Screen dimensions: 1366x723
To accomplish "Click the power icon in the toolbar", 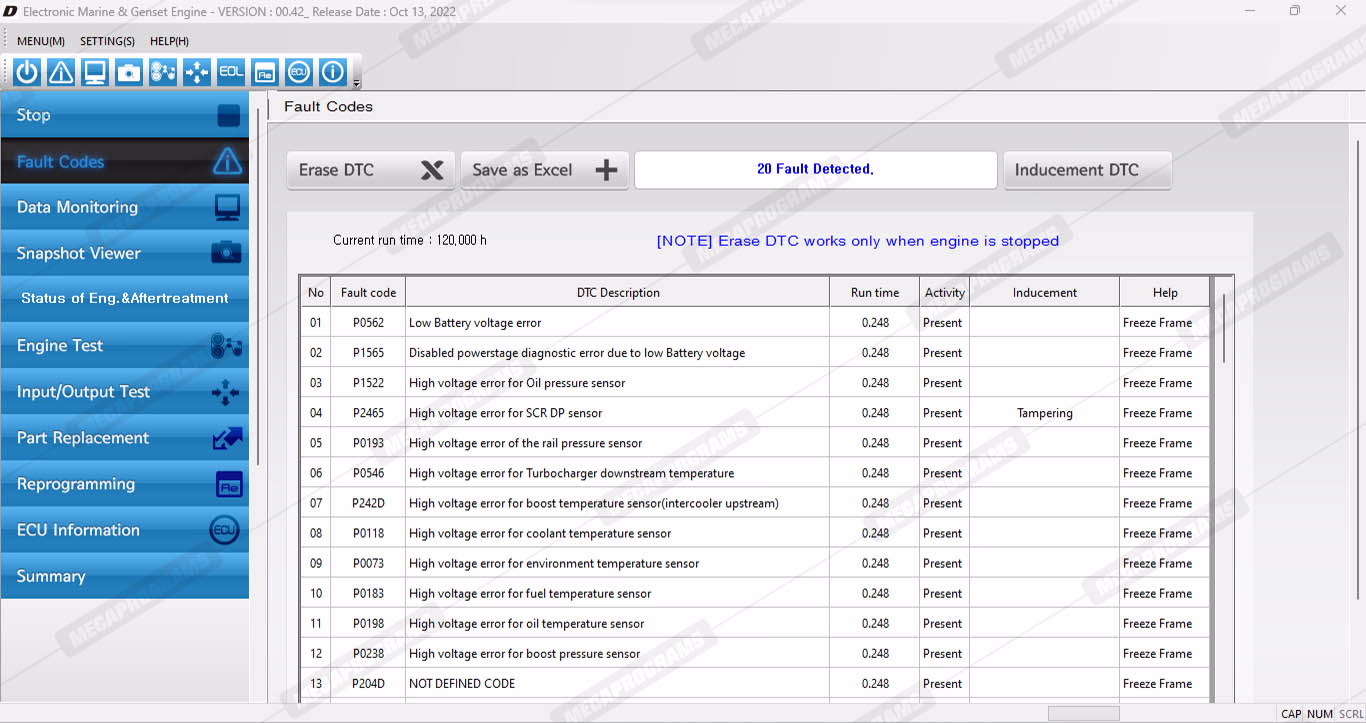I will (27, 72).
